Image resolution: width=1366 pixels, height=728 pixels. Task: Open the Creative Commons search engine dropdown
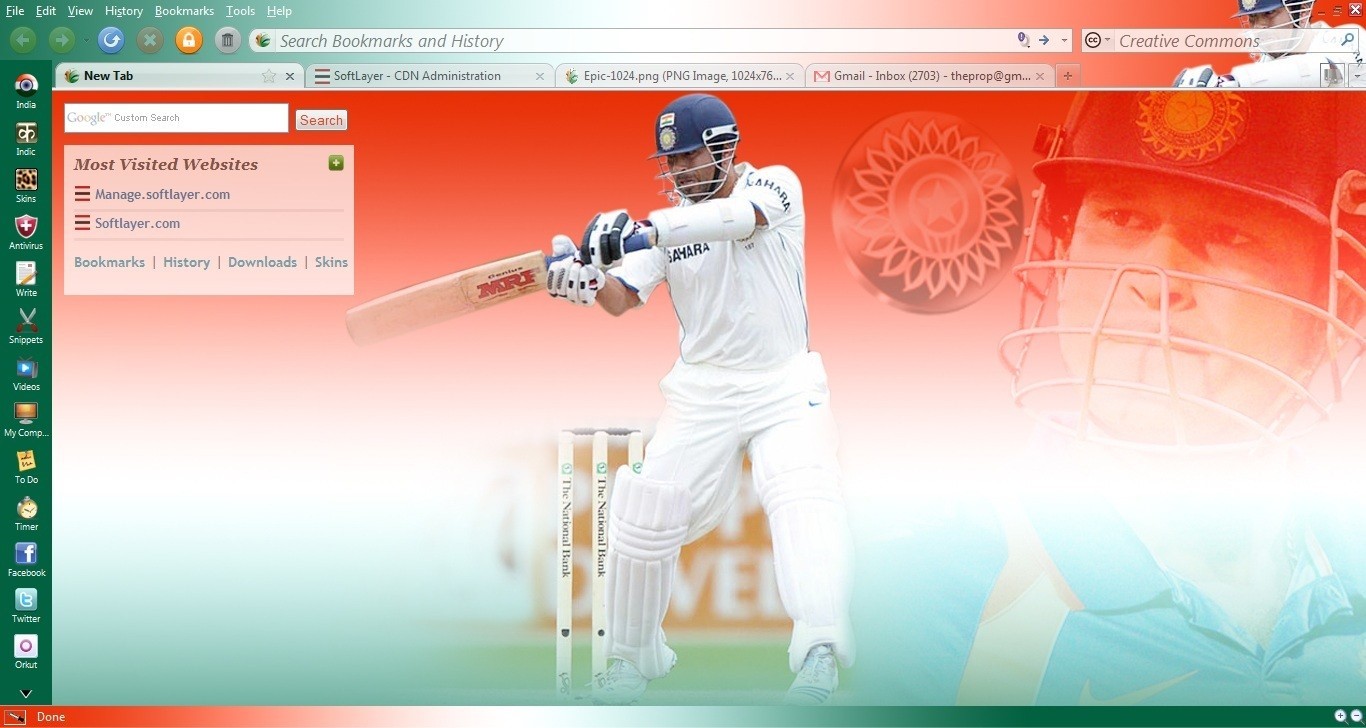coord(1097,41)
